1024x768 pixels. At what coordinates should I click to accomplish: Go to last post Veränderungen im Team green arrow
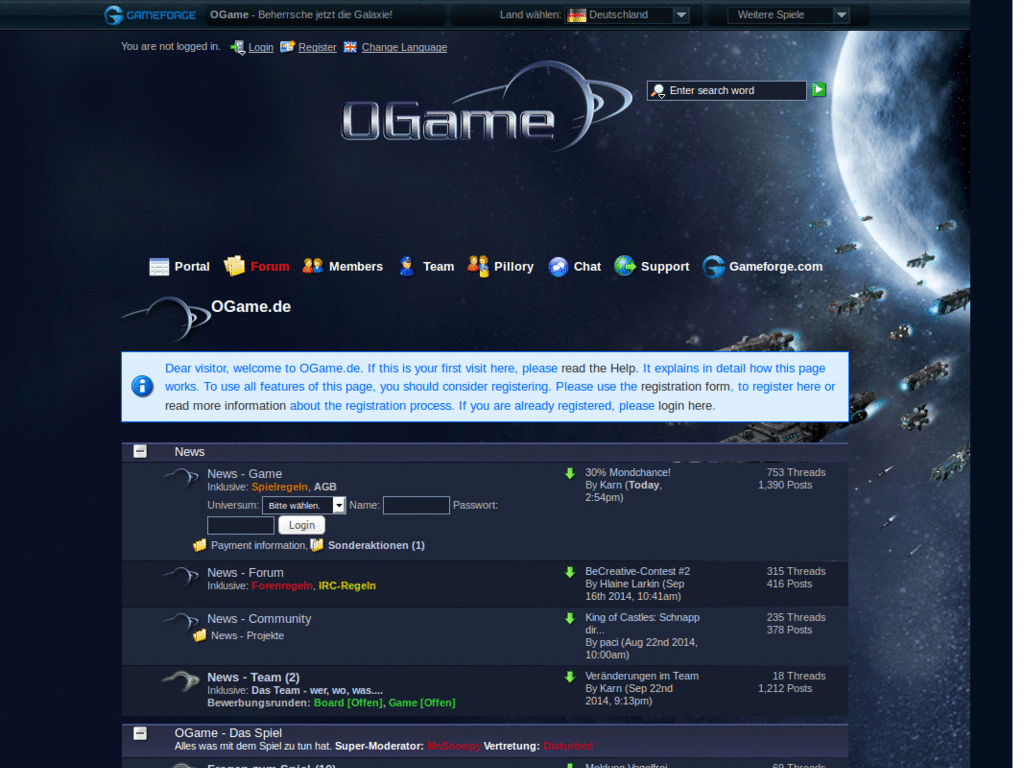(x=570, y=677)
